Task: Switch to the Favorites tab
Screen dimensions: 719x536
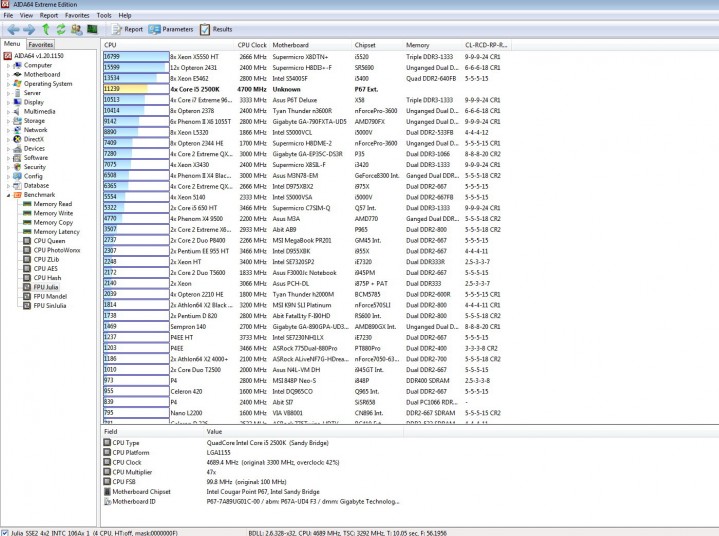Action: click(x=41, y=44)
